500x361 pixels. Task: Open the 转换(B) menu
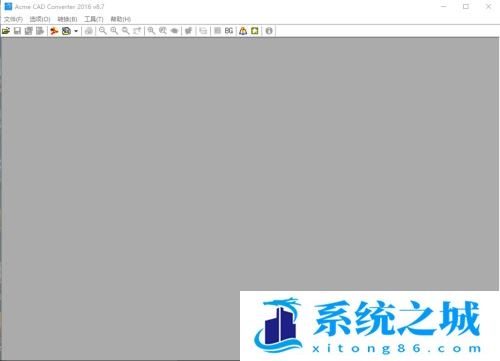pos(67,19)
